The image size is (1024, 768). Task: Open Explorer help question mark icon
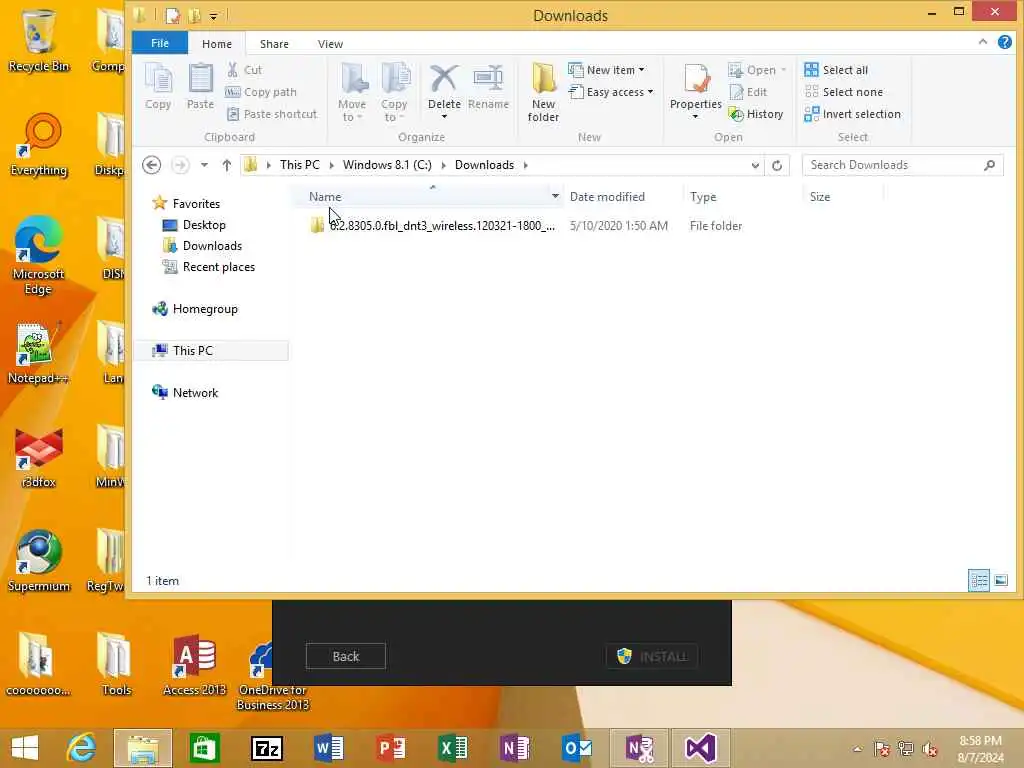coord(1004,42)
